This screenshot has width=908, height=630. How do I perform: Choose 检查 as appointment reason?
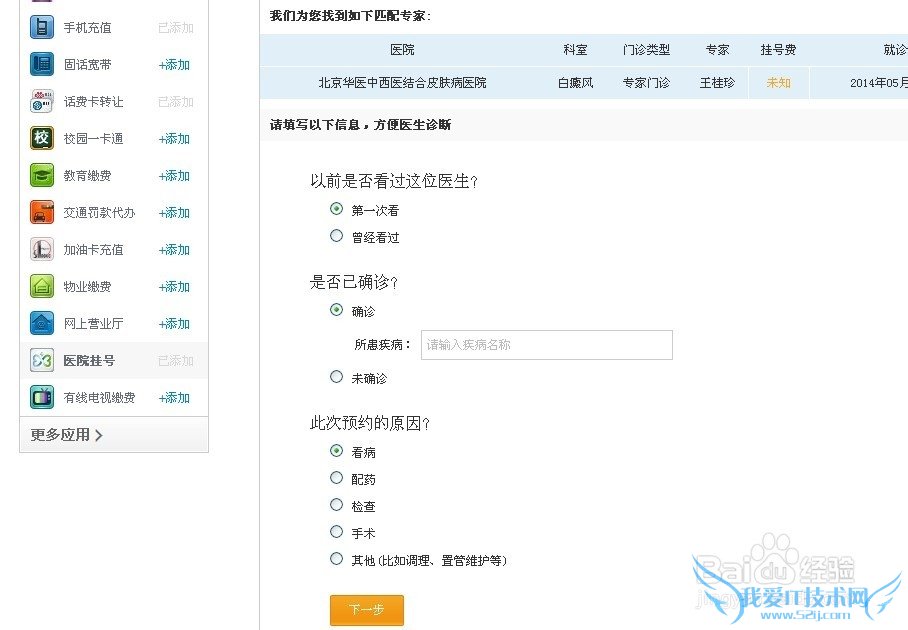[x=336, y=505]
